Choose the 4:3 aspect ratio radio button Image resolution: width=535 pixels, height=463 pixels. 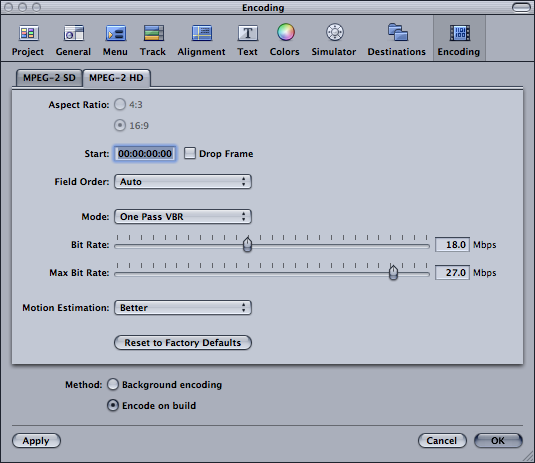[120, 104]
